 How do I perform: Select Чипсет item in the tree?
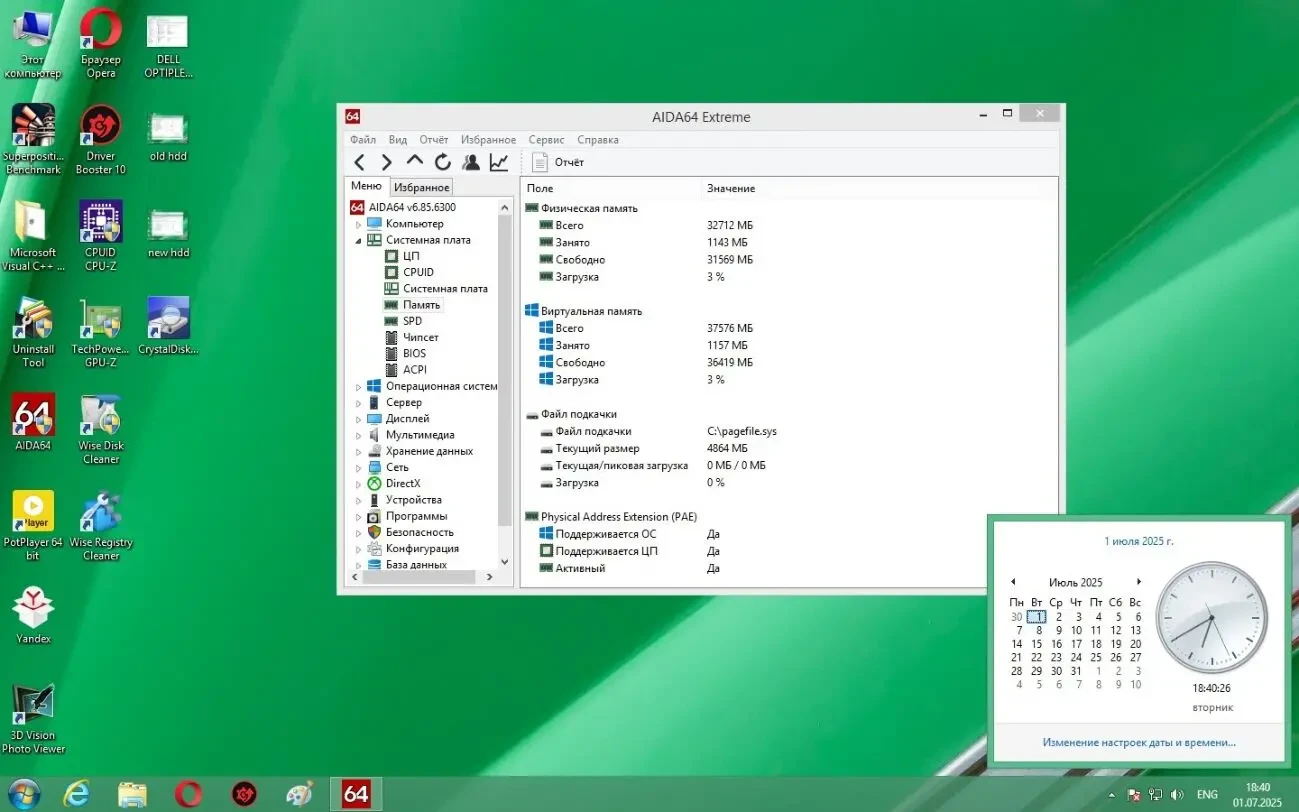click(420, 337)
